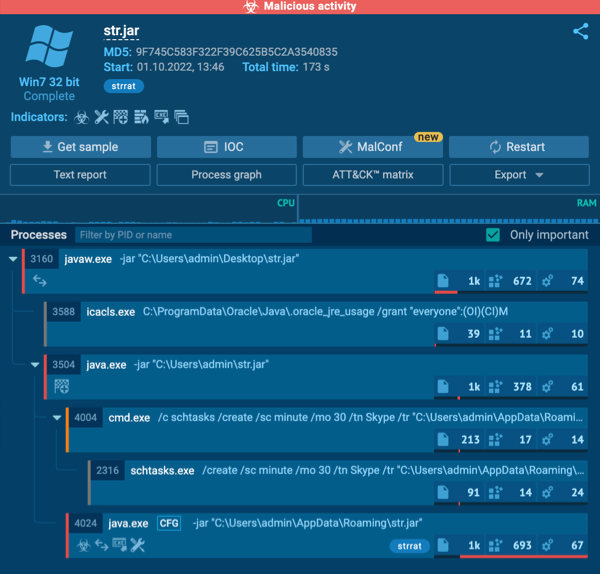Collapse the javaw.exe 3160 process tree
Viewport: 600px width, 574px height.
click(13, 259)
